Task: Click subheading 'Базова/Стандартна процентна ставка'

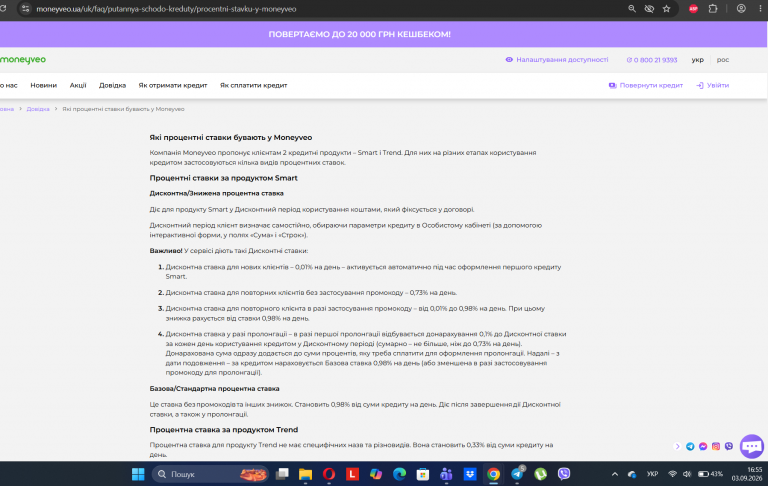Action: pos(215,389)
